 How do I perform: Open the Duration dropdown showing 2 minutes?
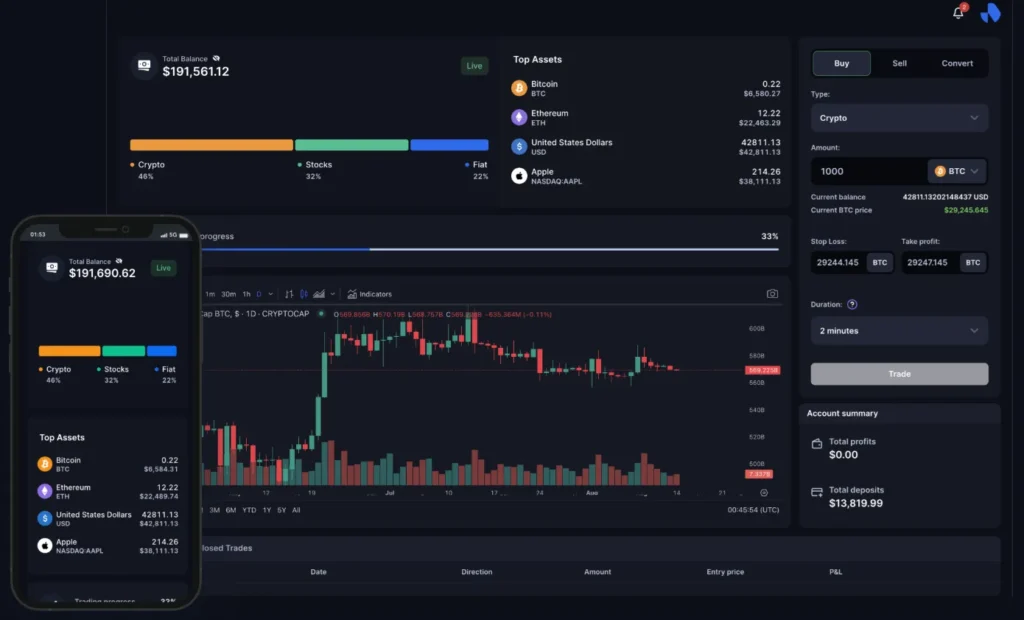pos(898,330)
